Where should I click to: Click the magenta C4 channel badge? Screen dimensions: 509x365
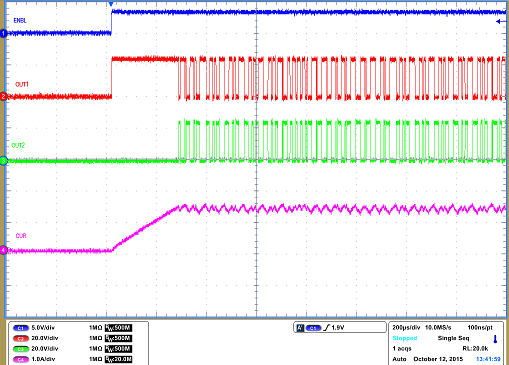point(21,360)
